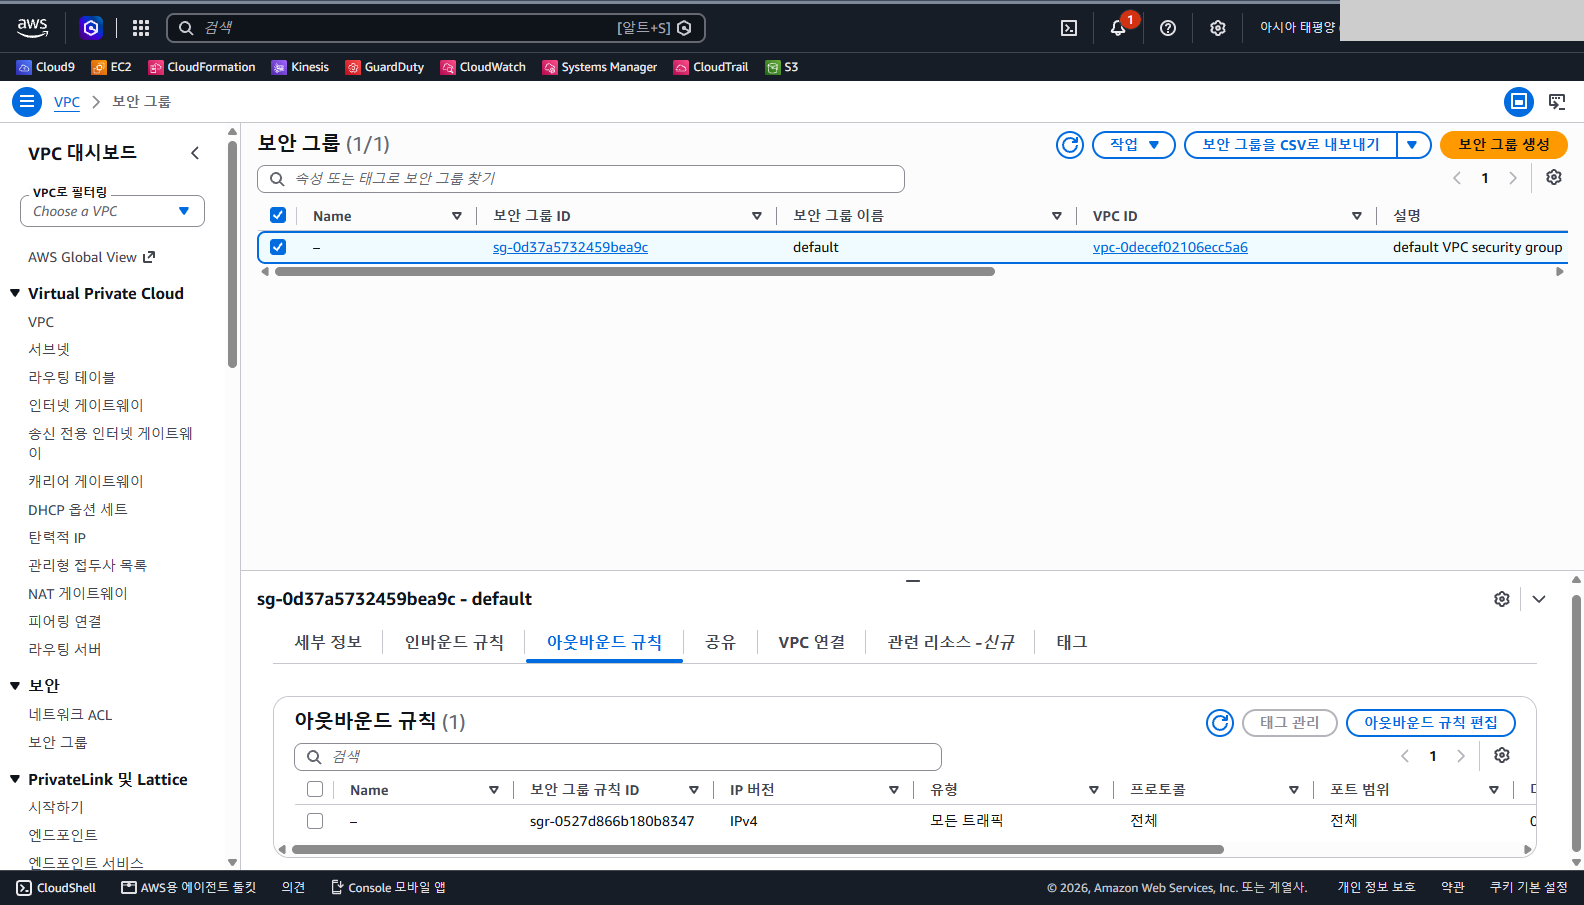Switch to the 인바운드 규칙 tab

coord(454,642)
